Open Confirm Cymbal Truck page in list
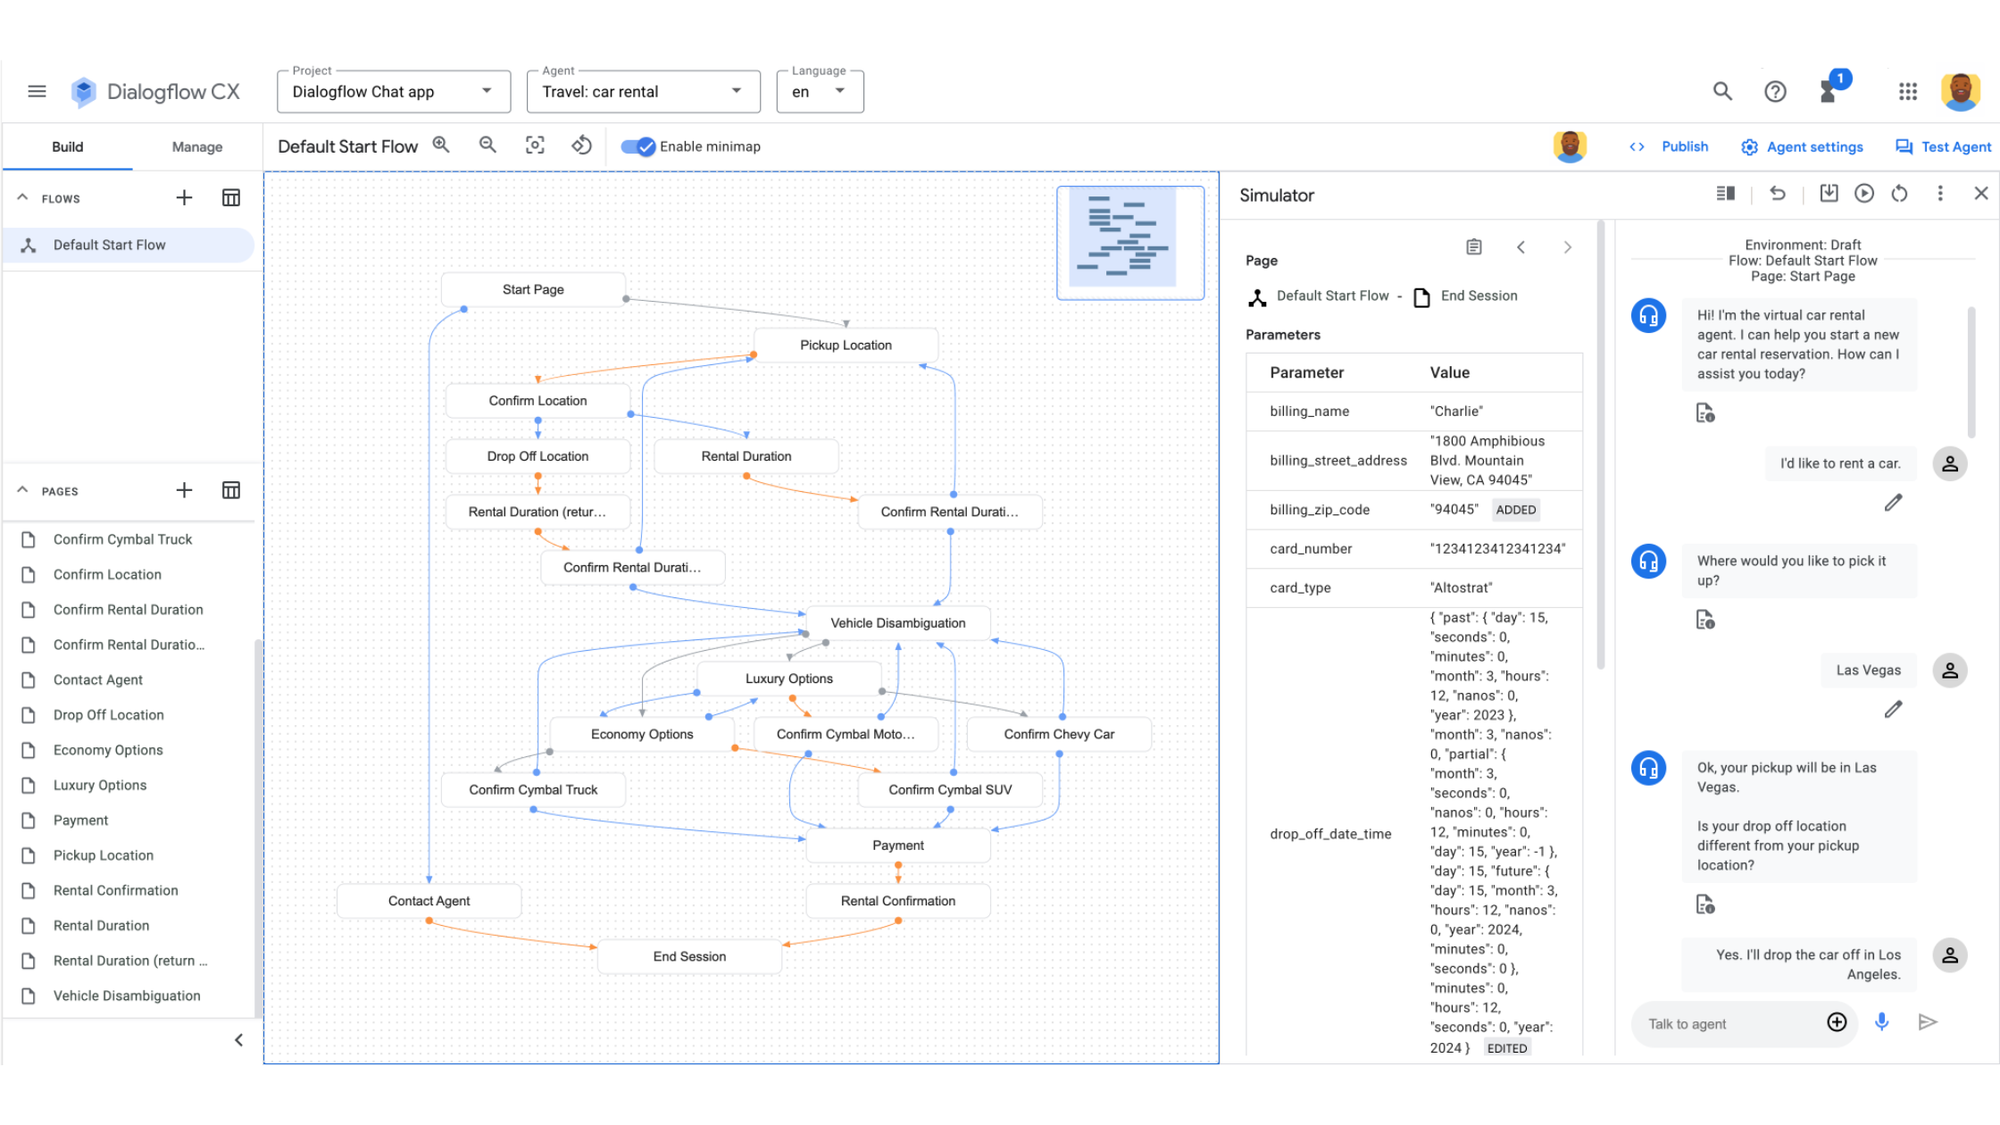The height and width of the screenshot is (1125, 2000). [122, 539]
